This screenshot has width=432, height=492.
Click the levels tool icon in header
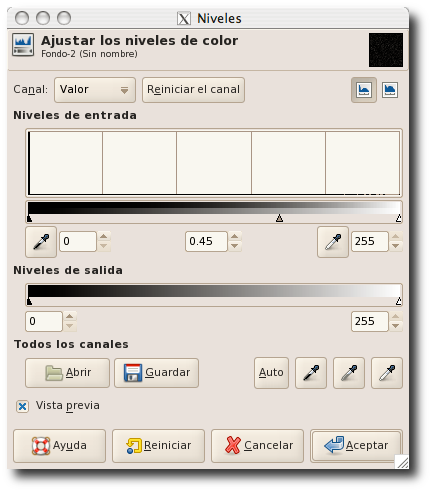23,45
